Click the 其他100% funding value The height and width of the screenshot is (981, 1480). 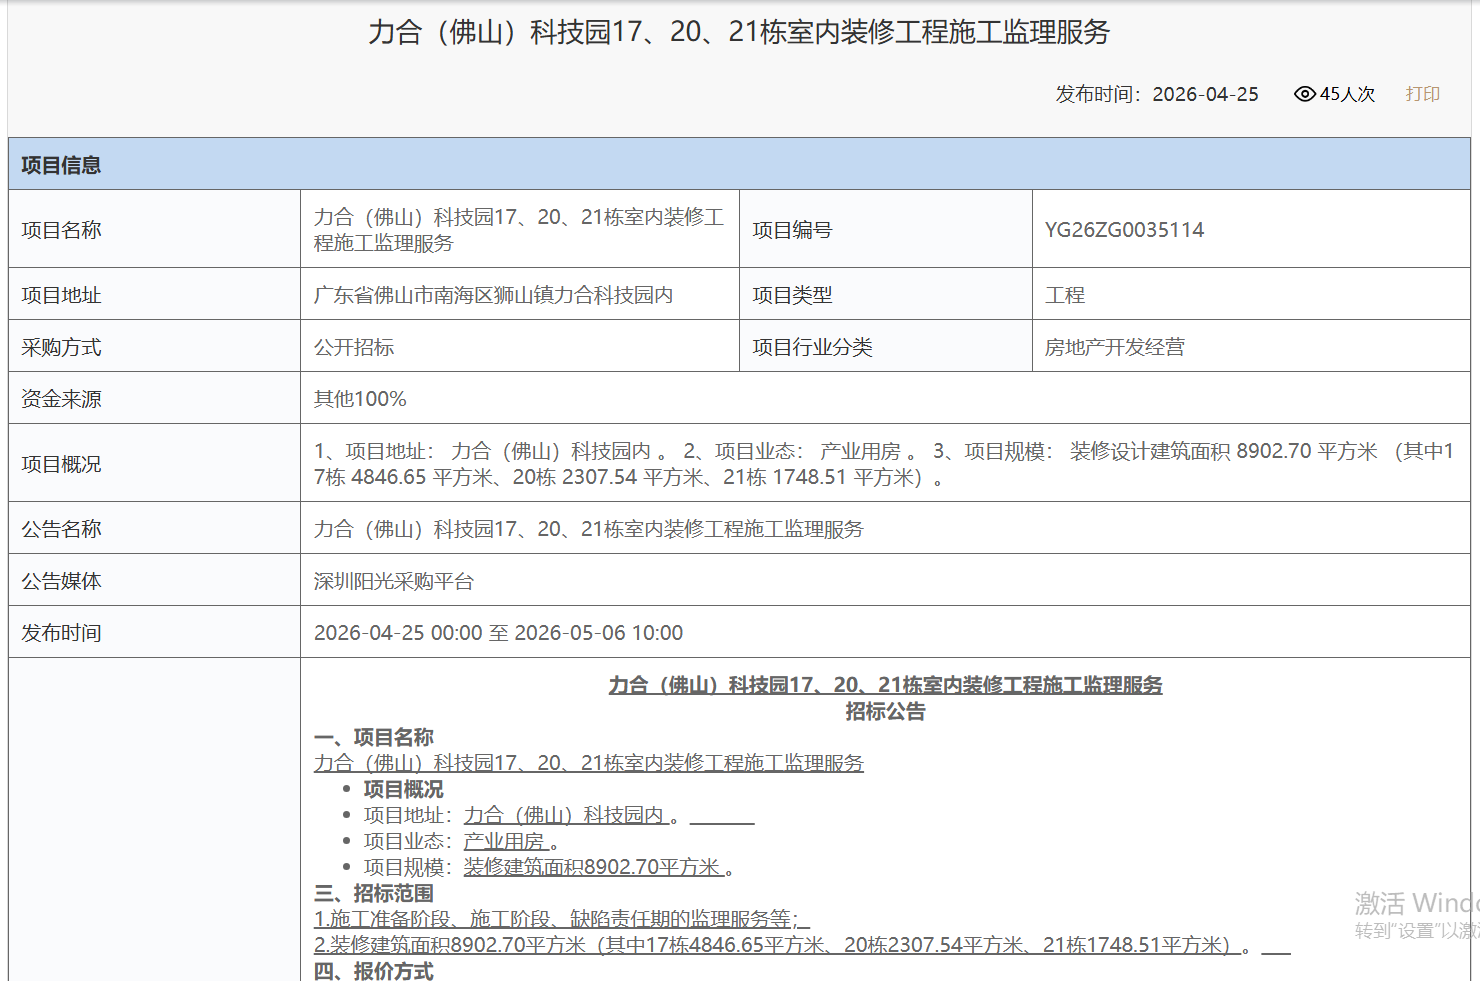360,399
